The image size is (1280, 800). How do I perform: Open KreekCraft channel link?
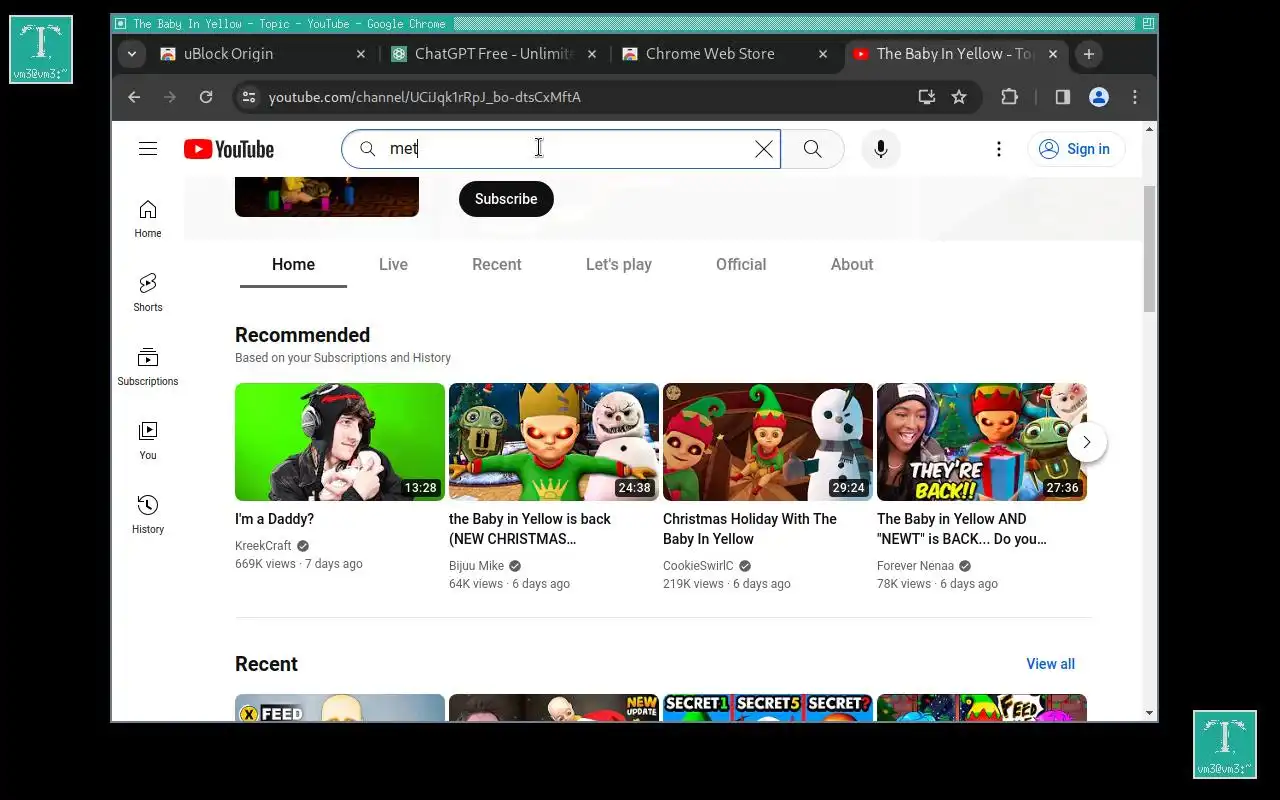(263, 546)
